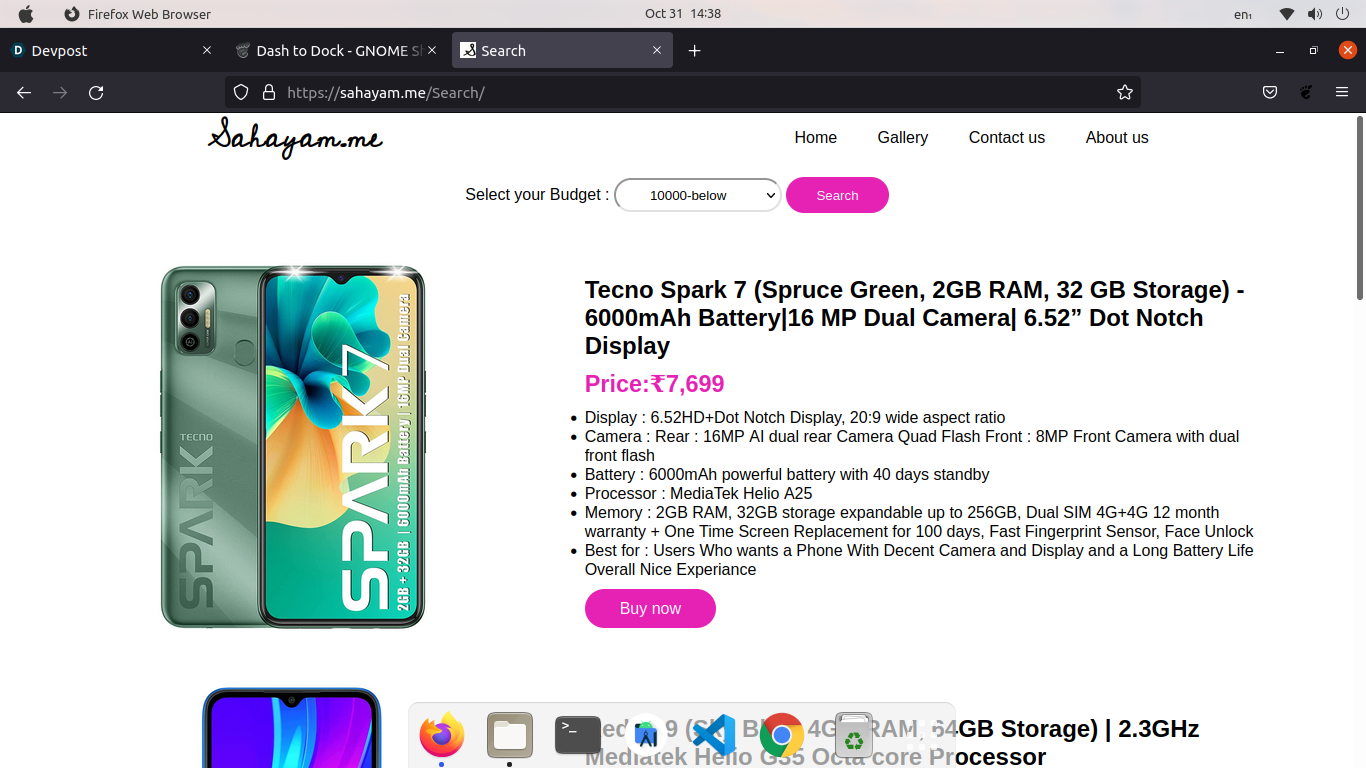
Task: Click the 'Processor : MediaTek Helio A25' line
Action: [x=698, y=493]
